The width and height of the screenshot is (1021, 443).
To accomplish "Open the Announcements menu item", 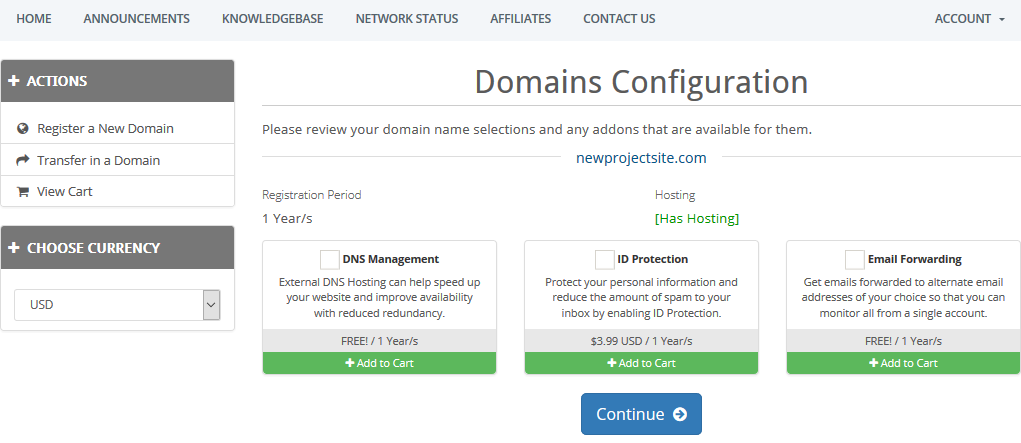I will pyautogui.click(x=137, y=19).
